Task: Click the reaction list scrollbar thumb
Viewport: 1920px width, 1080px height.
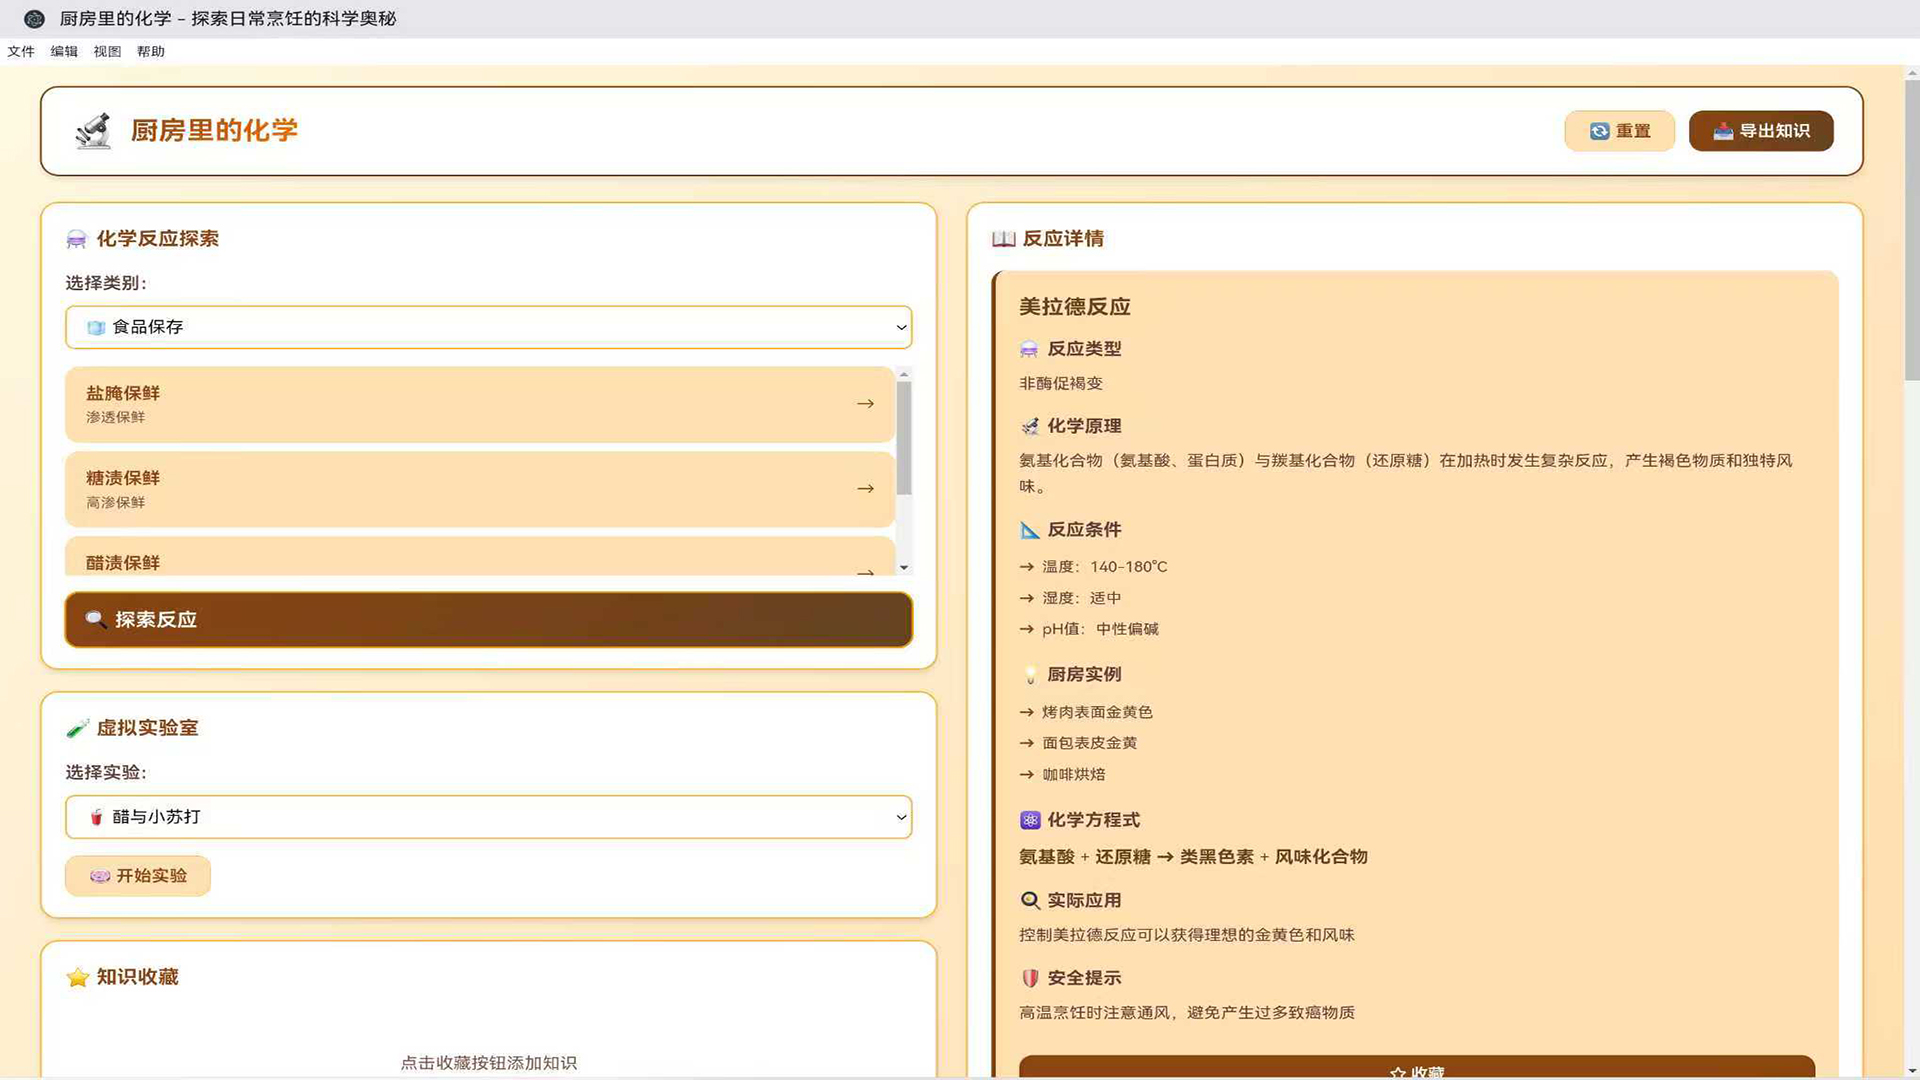Action: point(904,438)
